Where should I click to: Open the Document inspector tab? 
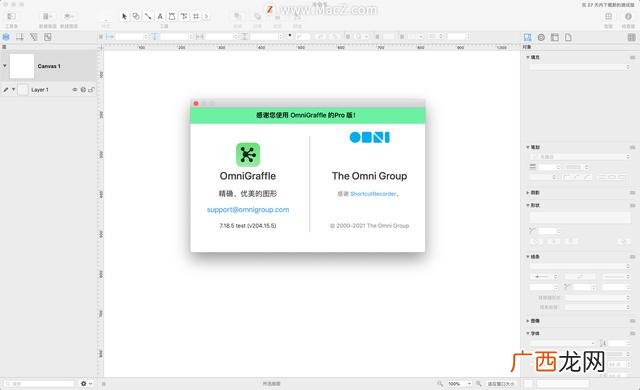tap(568, 38)
